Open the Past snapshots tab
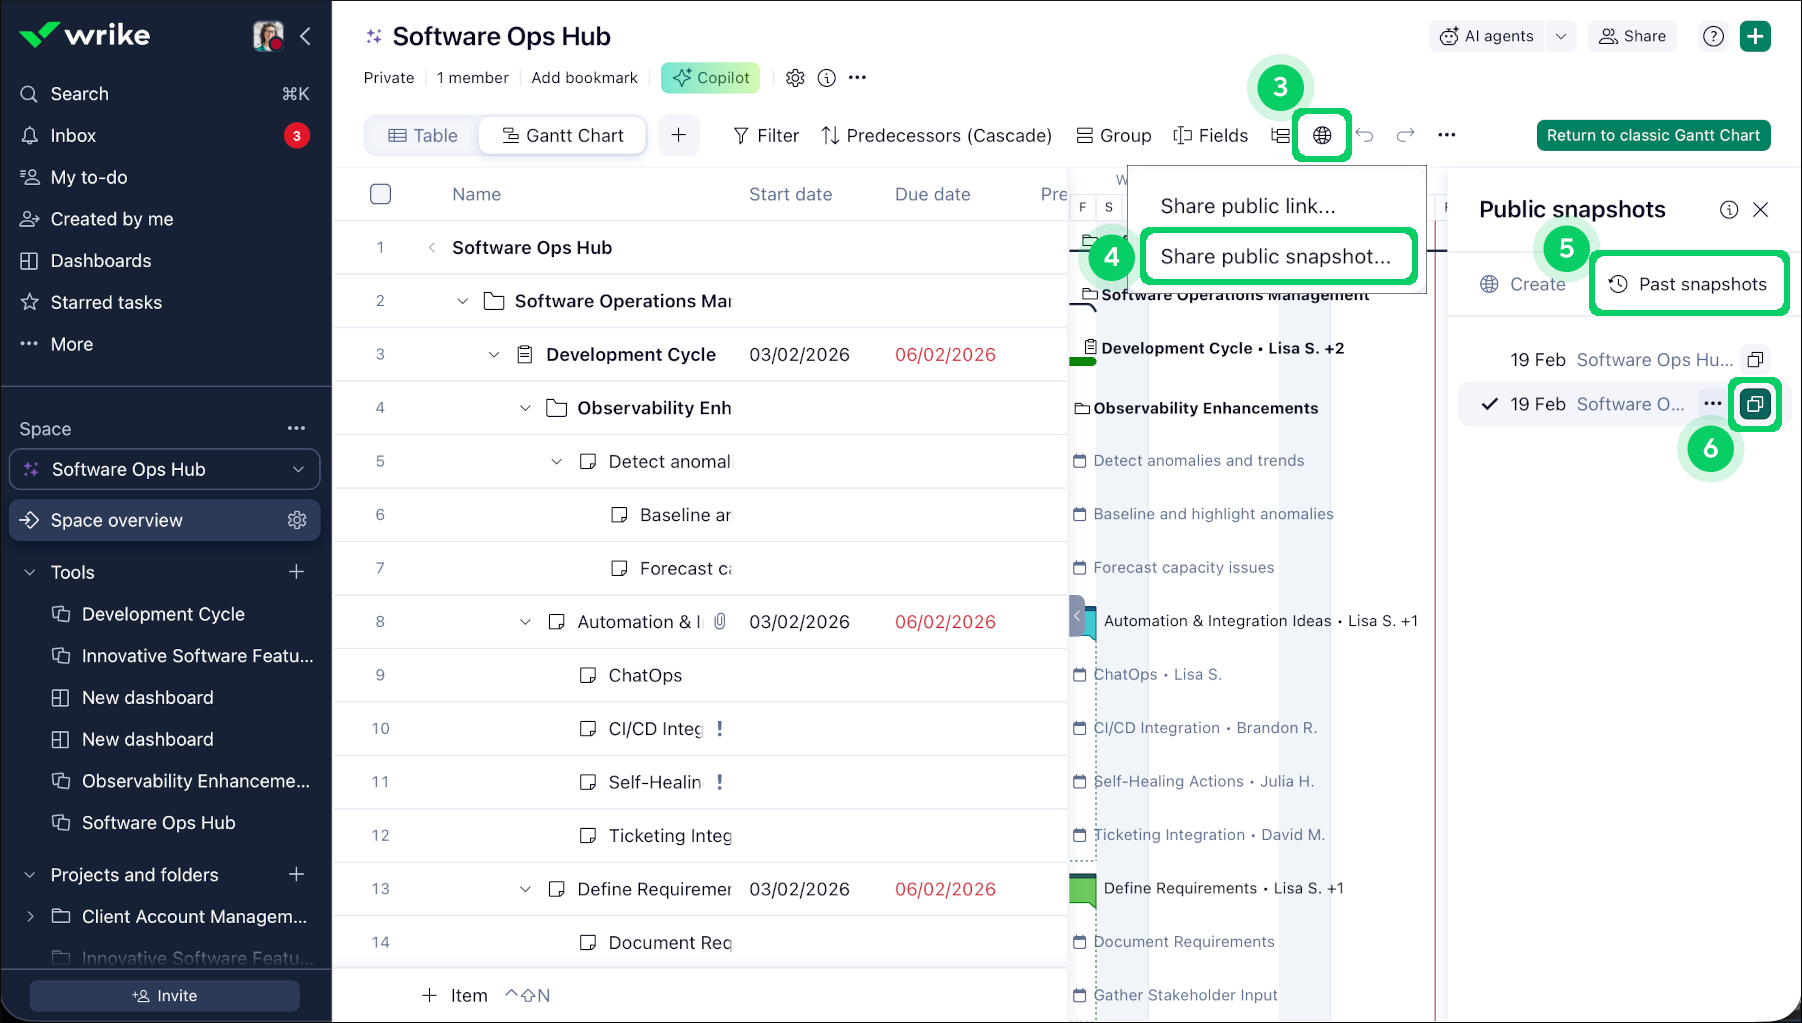Screen dimensions: 1802x1023 (1689, 284)
